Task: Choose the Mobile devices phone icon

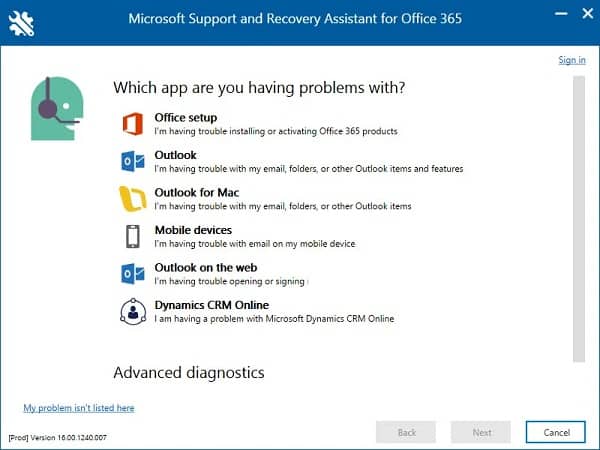Action: (133, 236)
